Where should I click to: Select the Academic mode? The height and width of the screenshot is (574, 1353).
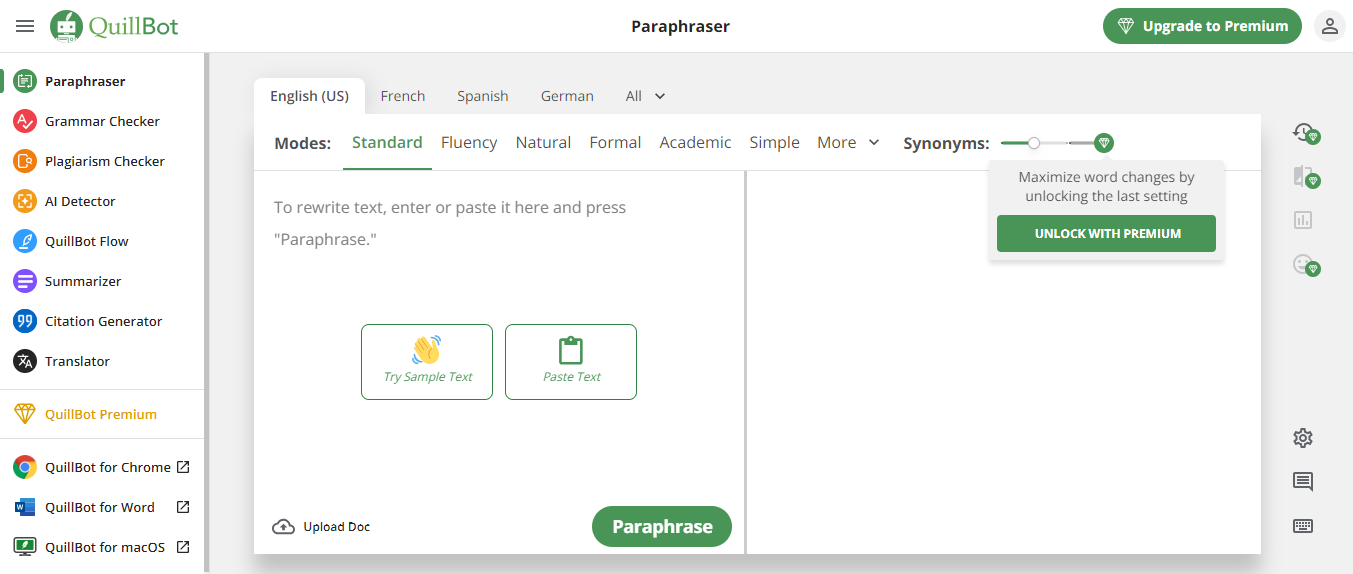(x=695, y=143)
